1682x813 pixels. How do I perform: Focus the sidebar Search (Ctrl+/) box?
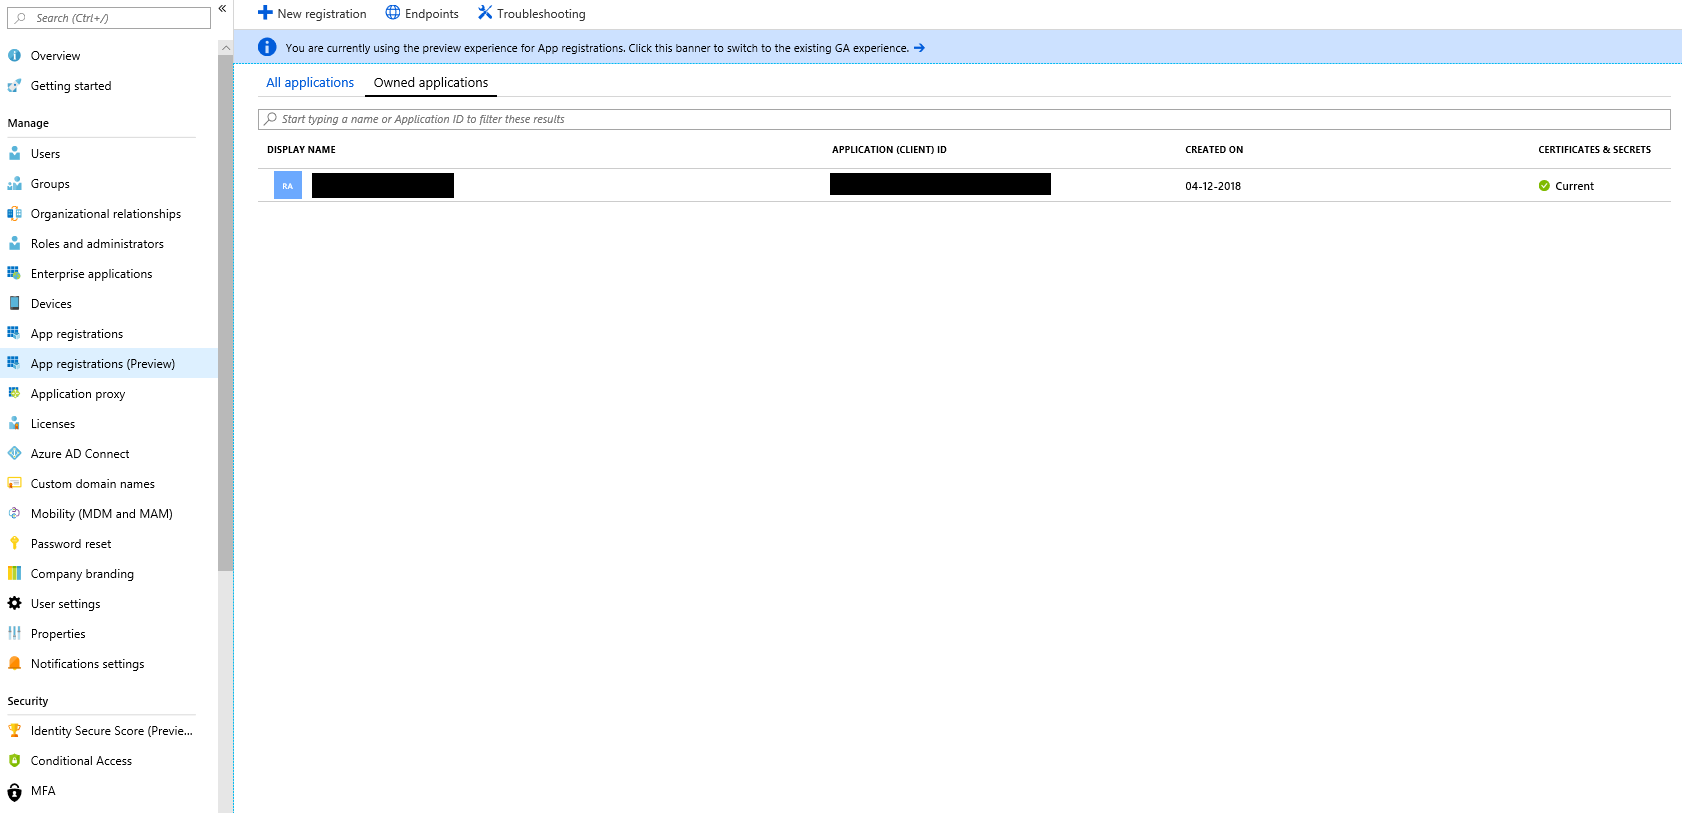pos(109,18)
